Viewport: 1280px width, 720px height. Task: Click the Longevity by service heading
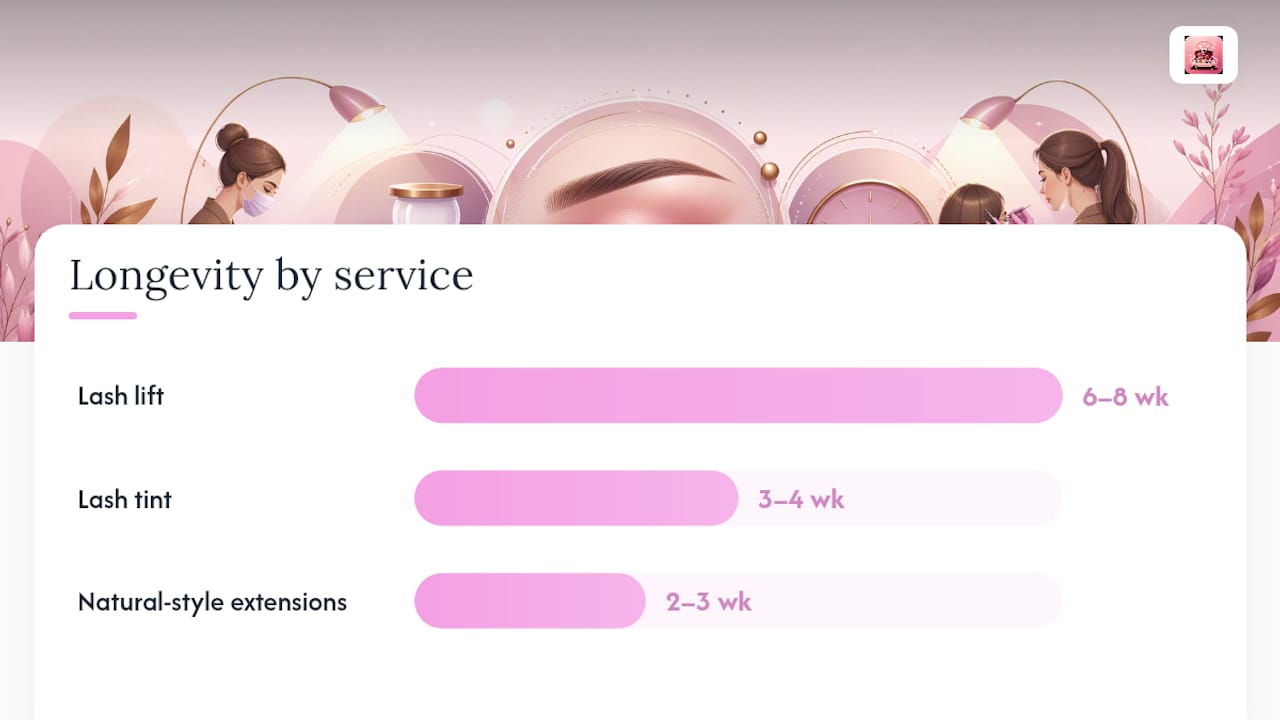coord(271,276)
